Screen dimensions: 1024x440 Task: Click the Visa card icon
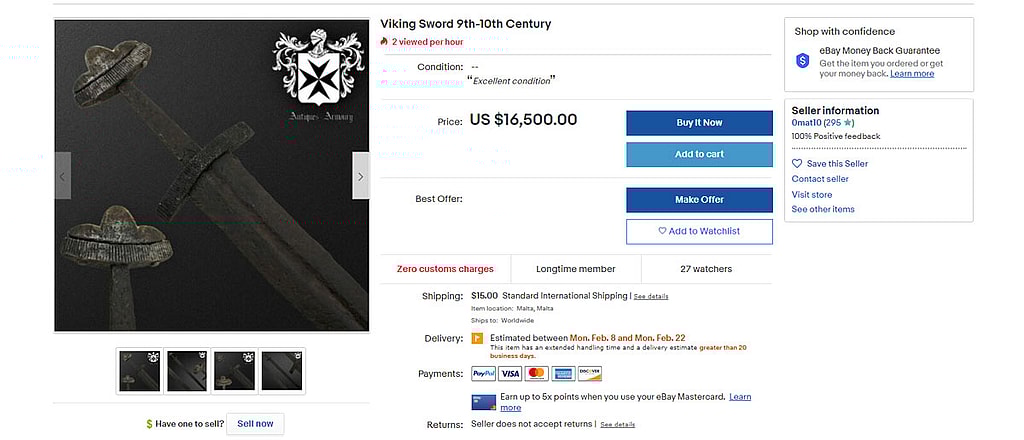click(x=510, y=373)
